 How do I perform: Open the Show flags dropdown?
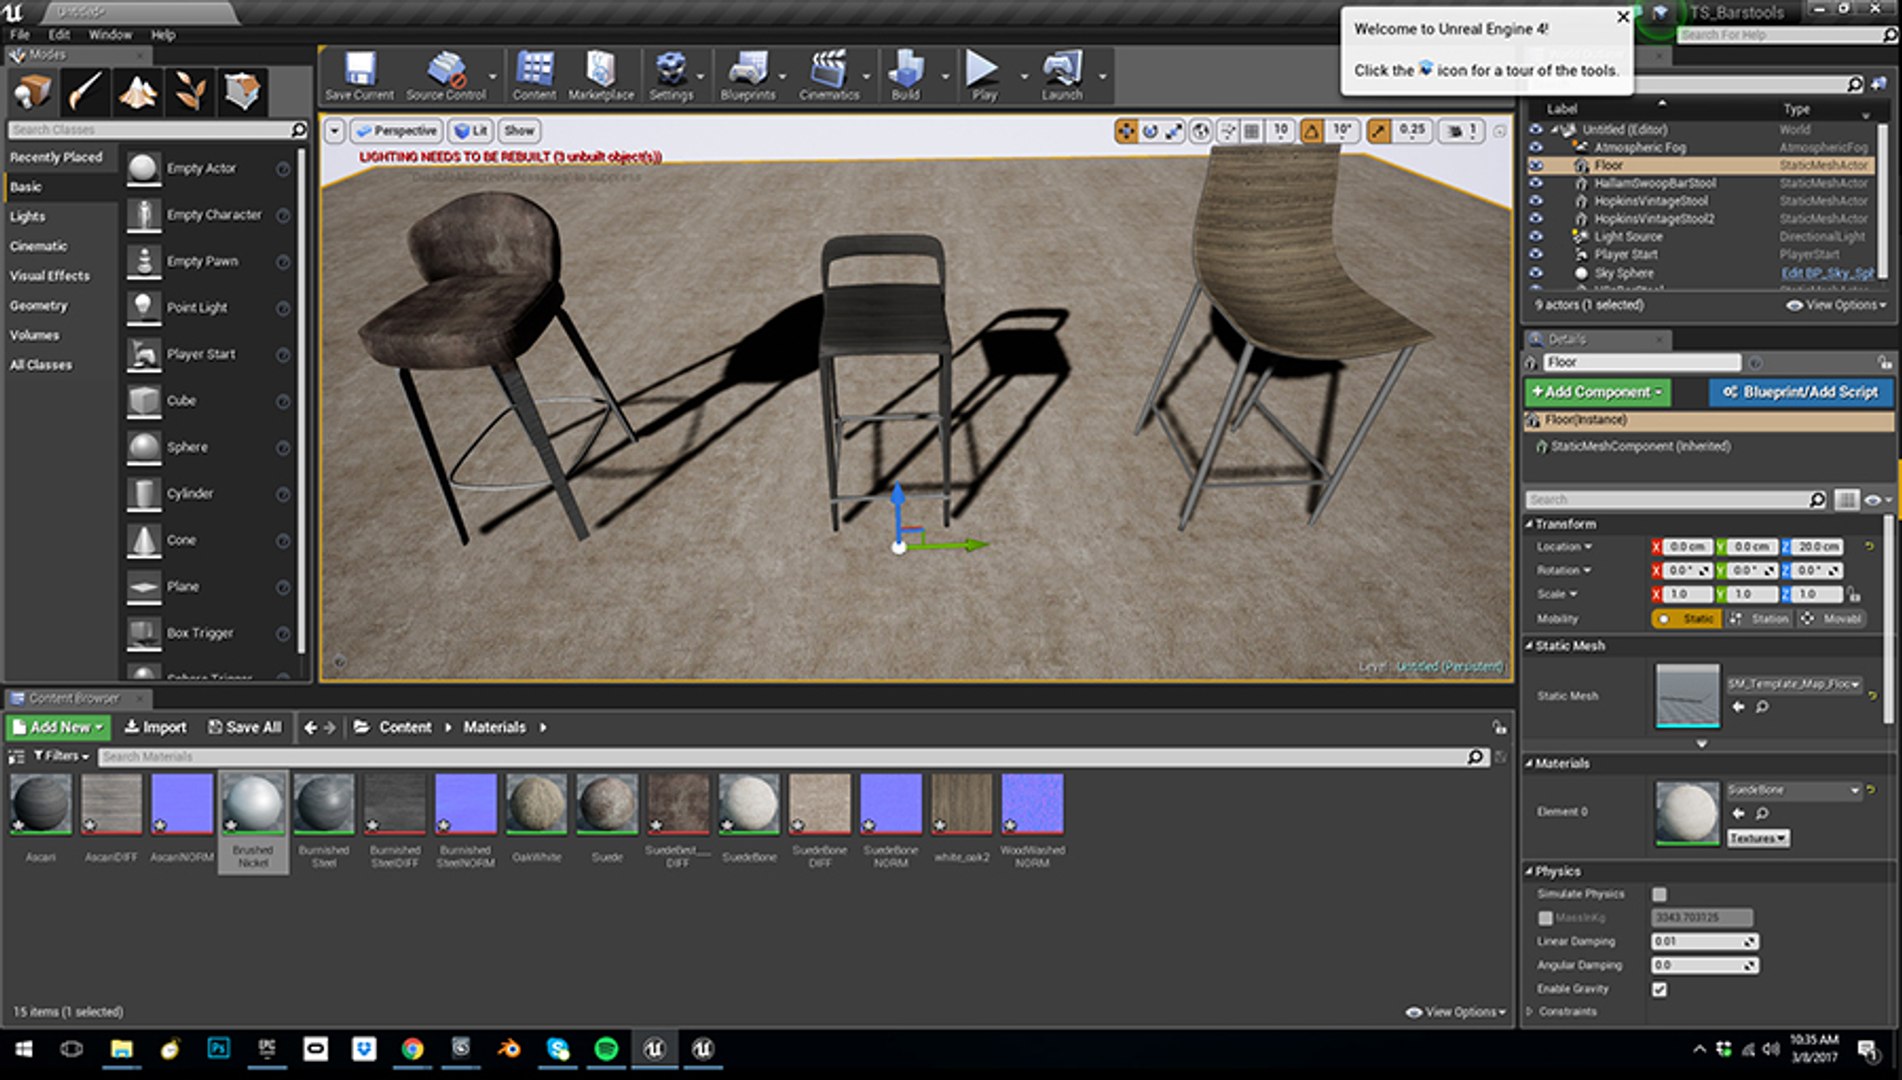[519, 131]
